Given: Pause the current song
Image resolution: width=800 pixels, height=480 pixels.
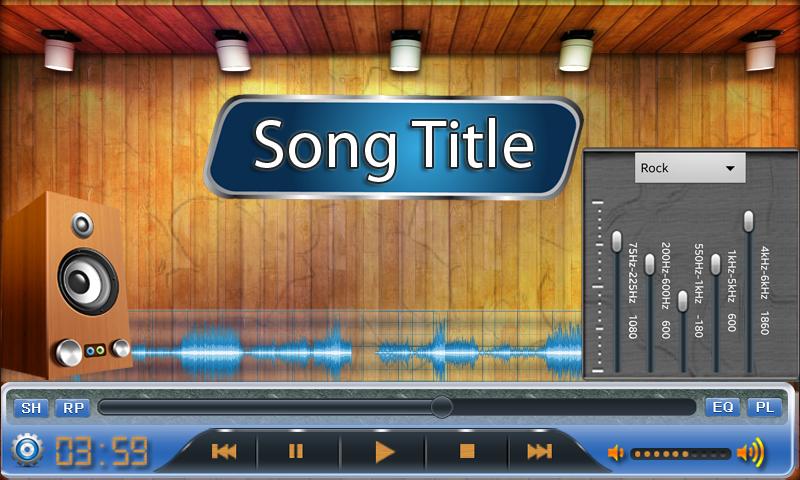Looking at the screenshot, I should click(x=296, y=452).
